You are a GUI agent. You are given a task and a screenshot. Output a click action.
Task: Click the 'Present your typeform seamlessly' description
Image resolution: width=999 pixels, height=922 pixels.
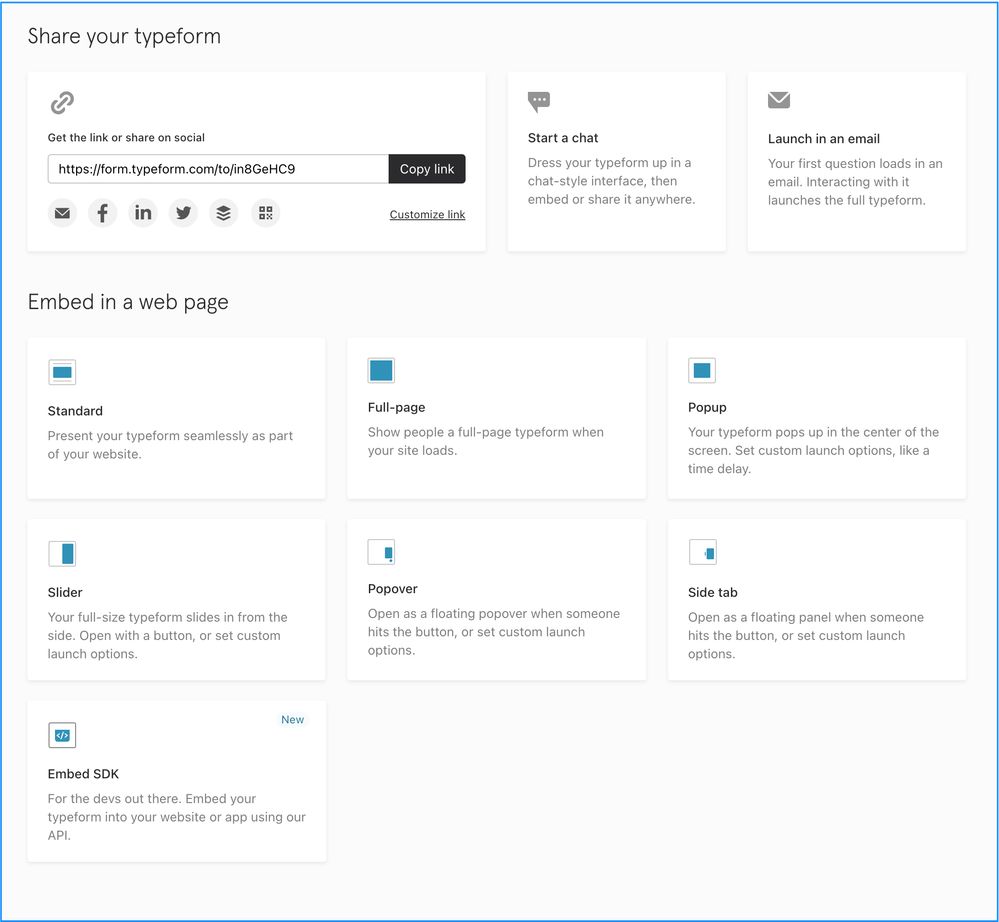pos(170,445)
